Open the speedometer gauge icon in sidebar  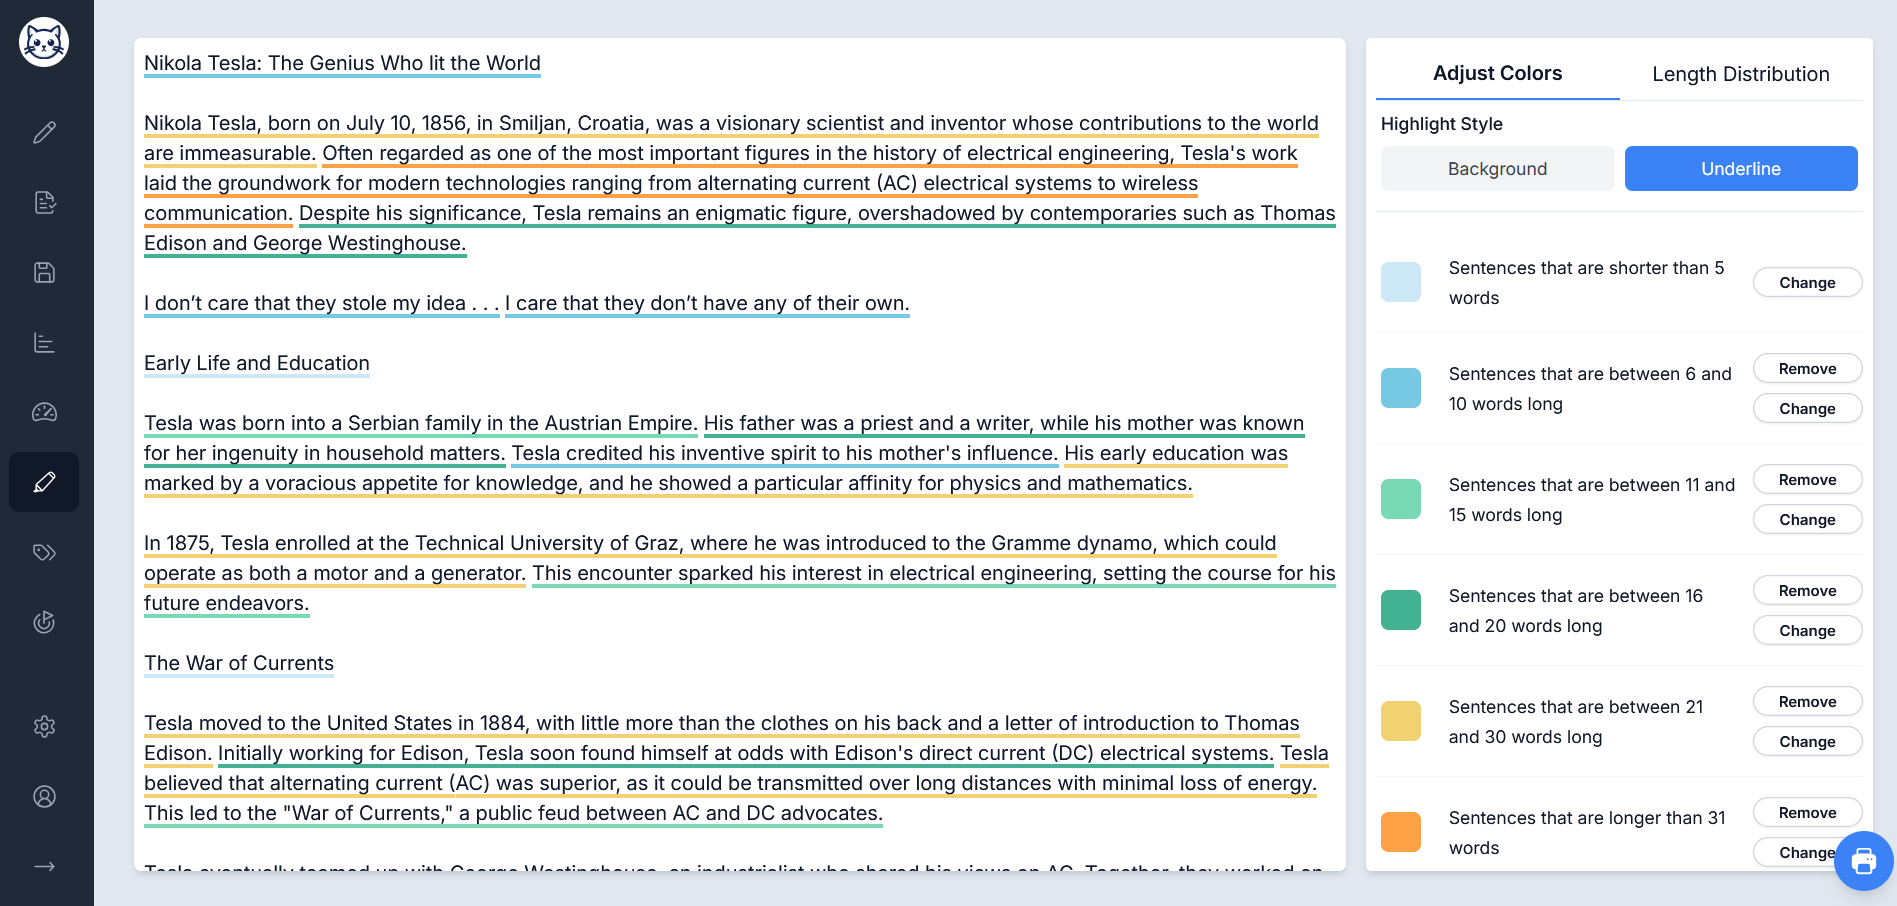point(44,412)
